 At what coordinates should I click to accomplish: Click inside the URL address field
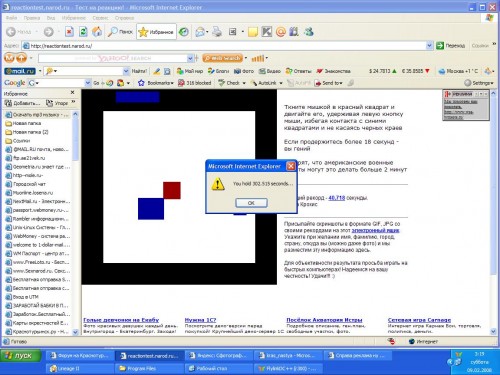(224, 46)
